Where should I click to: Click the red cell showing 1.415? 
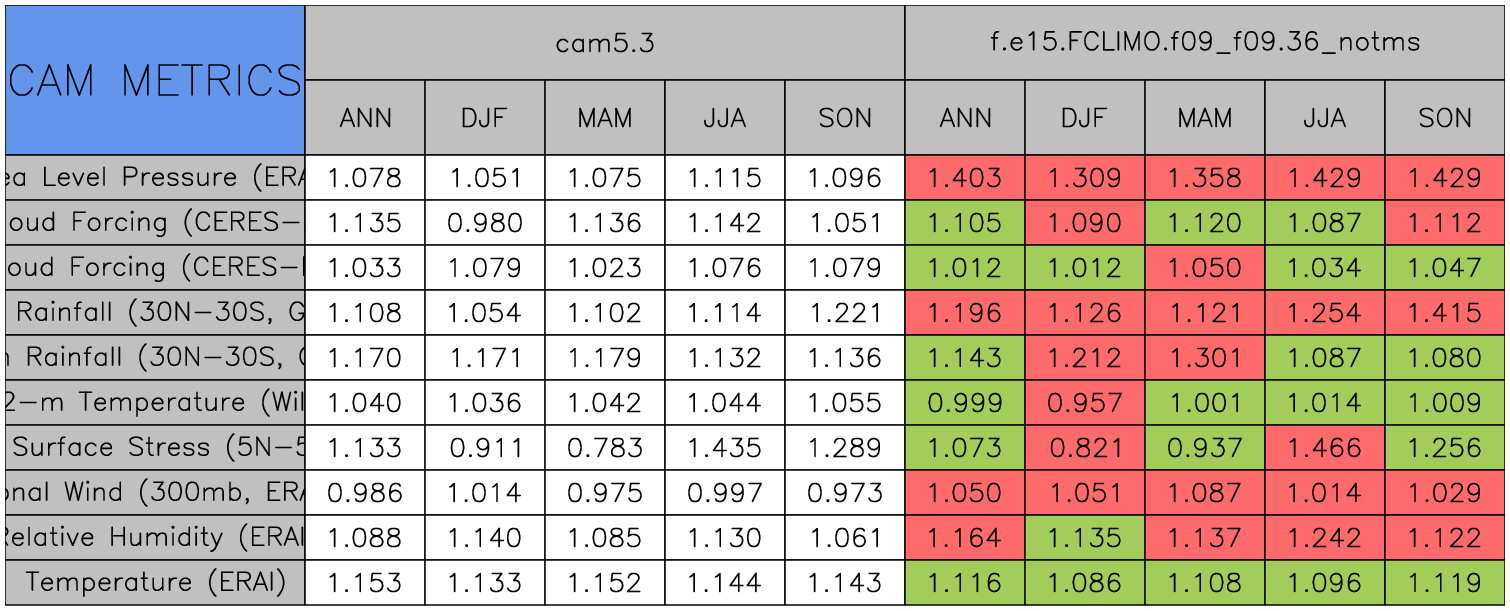tap(1445, 313)
